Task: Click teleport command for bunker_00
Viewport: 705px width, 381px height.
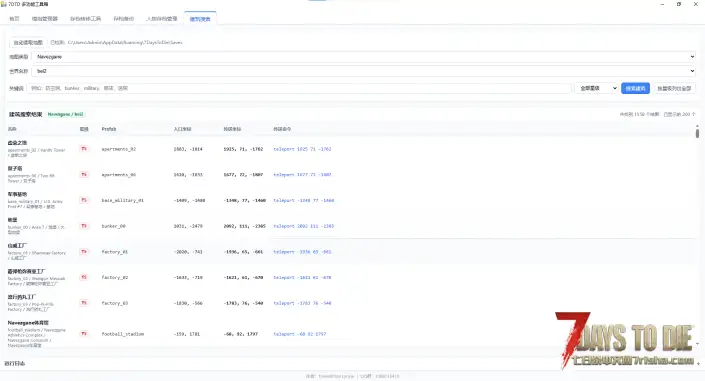Action: 303,226
